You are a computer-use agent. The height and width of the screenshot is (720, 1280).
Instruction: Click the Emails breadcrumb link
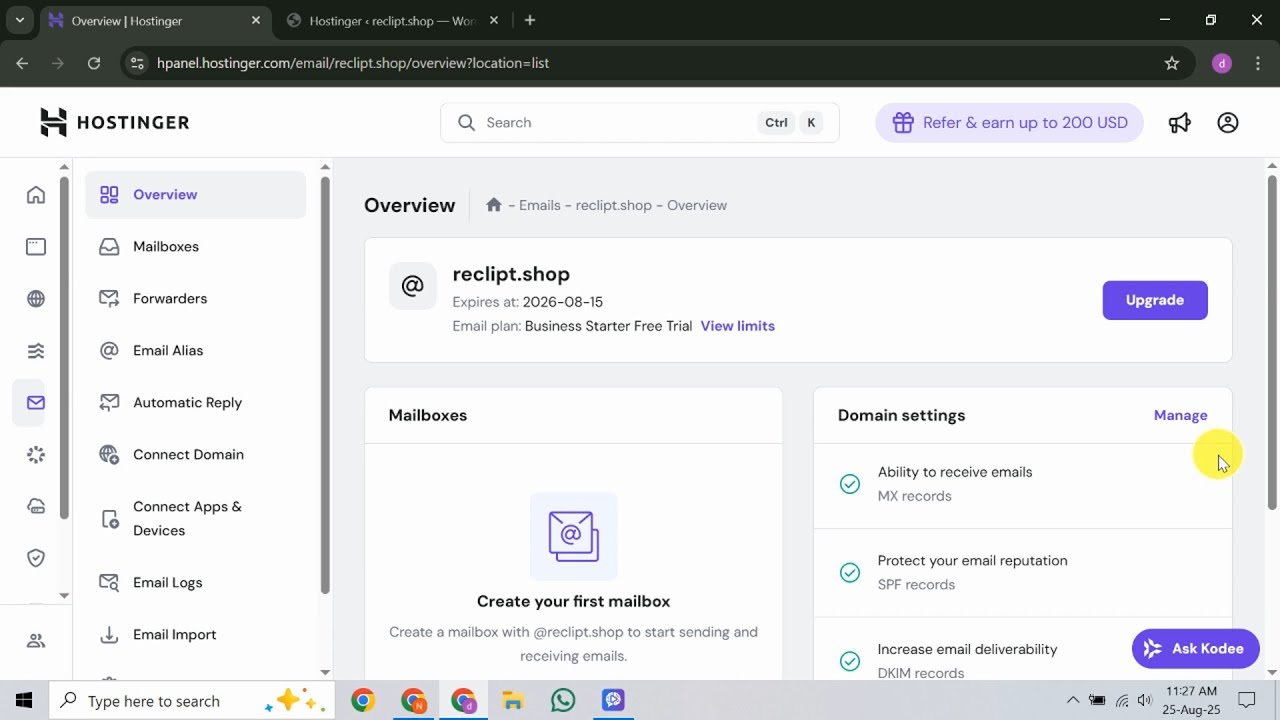pyautogui.click(x=540, y=205)
